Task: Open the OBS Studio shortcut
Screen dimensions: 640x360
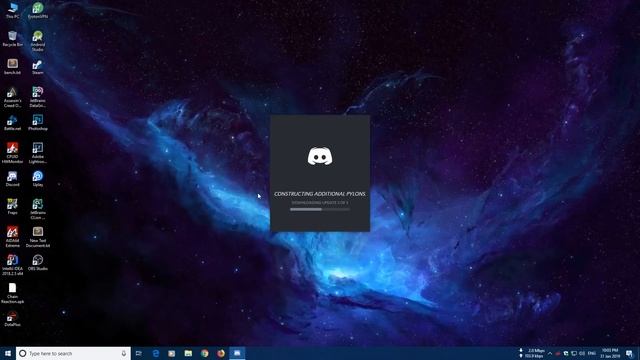Action: [38, 263]
